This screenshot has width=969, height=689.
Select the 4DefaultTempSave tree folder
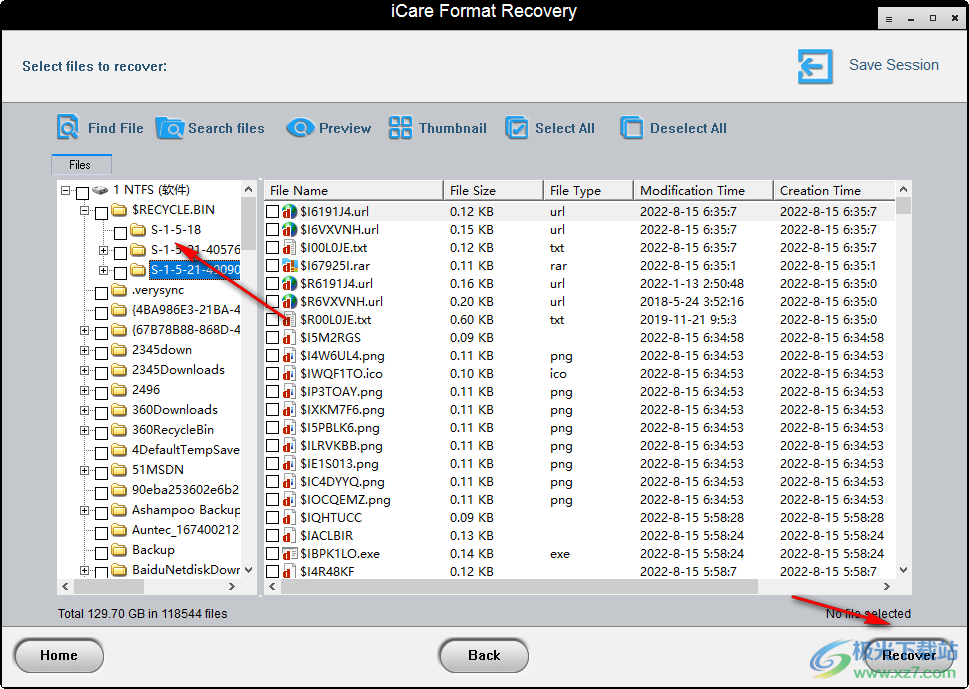tap(185, 450)
